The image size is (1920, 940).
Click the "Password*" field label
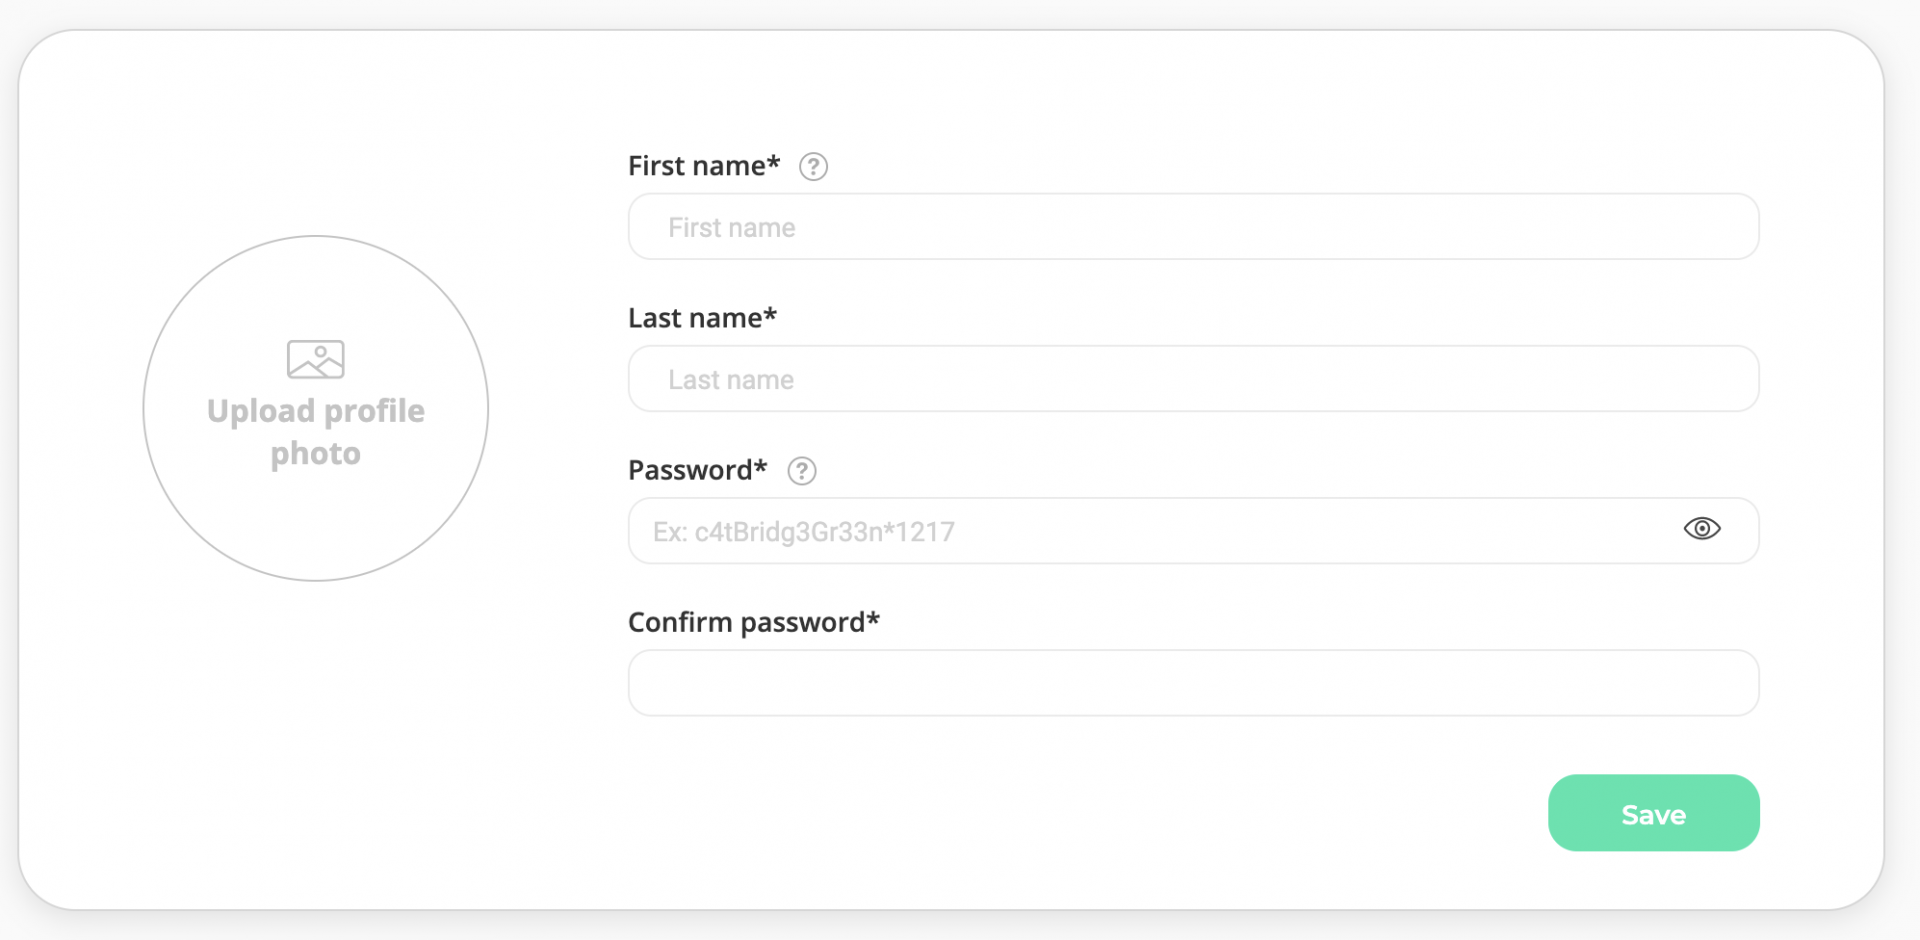tap(697, 470)
